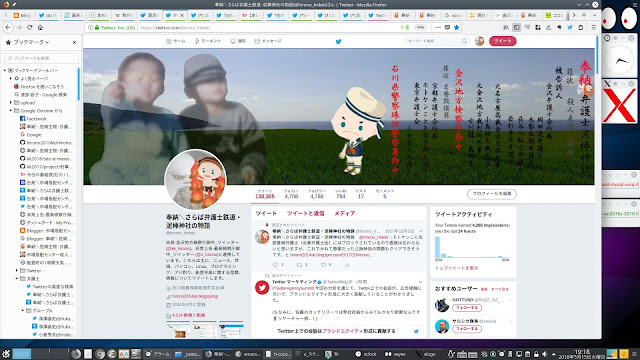
Task: Click the Twitter extension icon in Firefox toolbar
Action: (570, 27)
